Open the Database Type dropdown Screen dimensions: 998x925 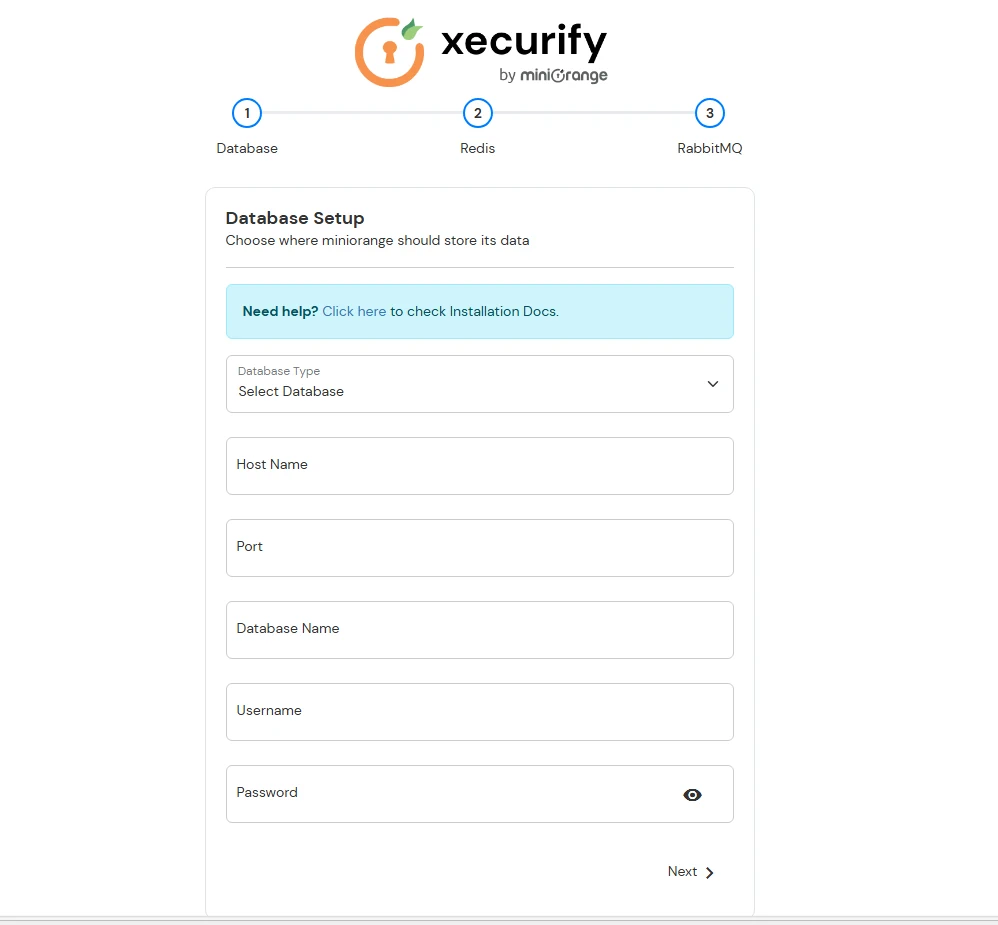(x=480, y=384)
